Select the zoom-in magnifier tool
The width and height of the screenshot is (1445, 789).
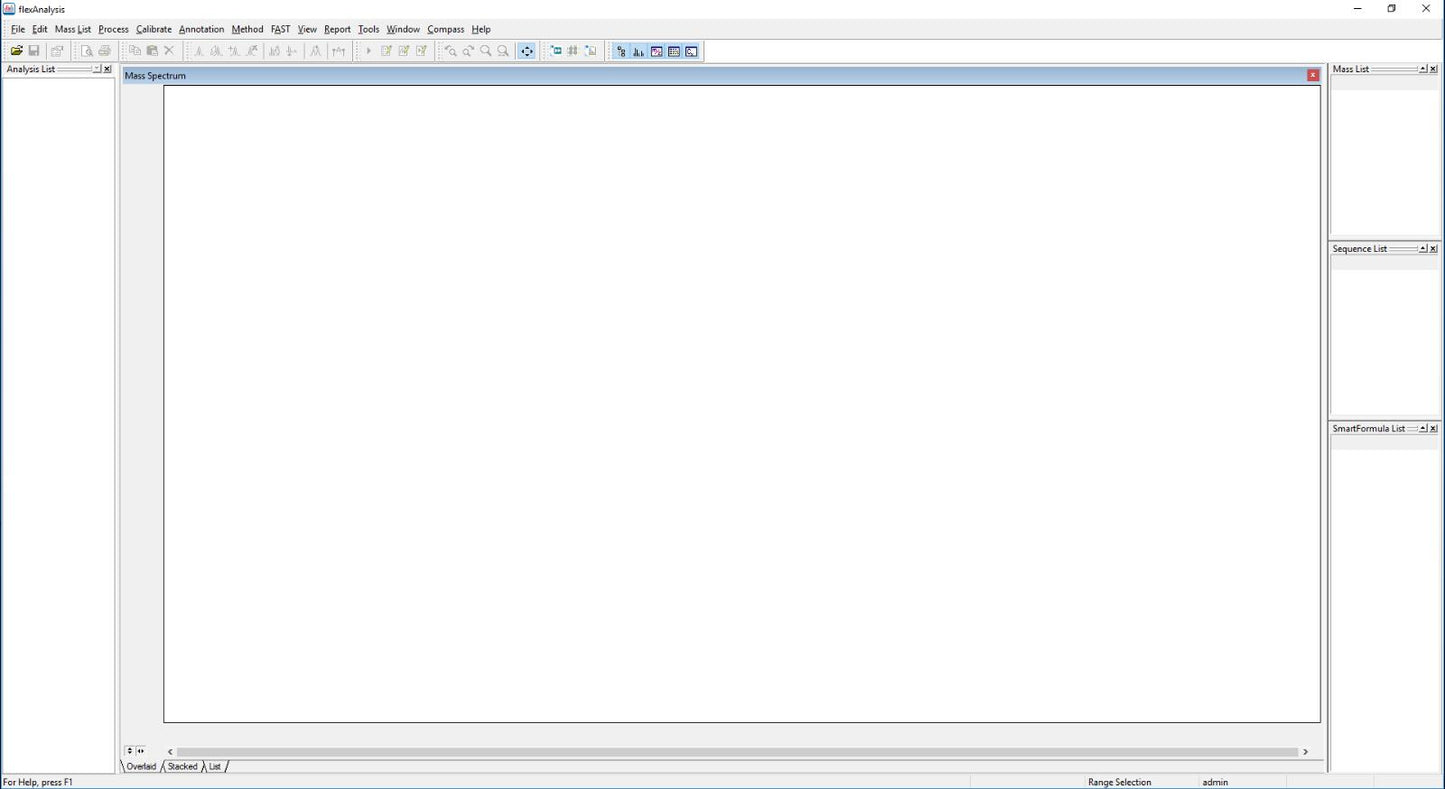(486, 51)
